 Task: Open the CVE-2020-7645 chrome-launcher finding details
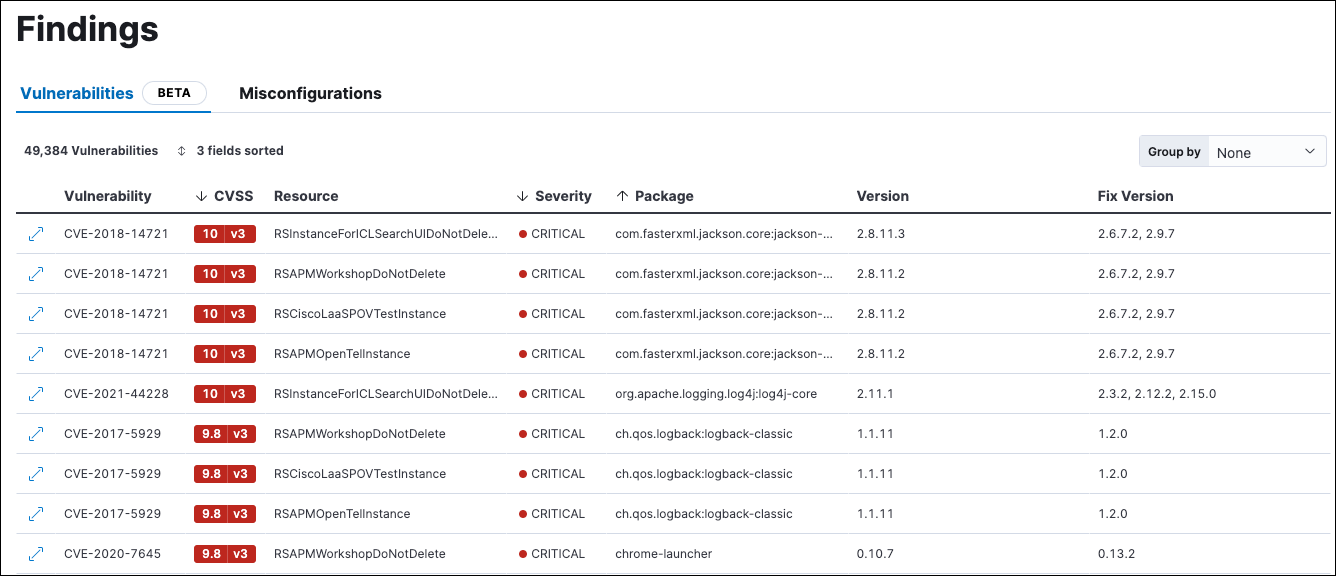[x=36, y=553]
